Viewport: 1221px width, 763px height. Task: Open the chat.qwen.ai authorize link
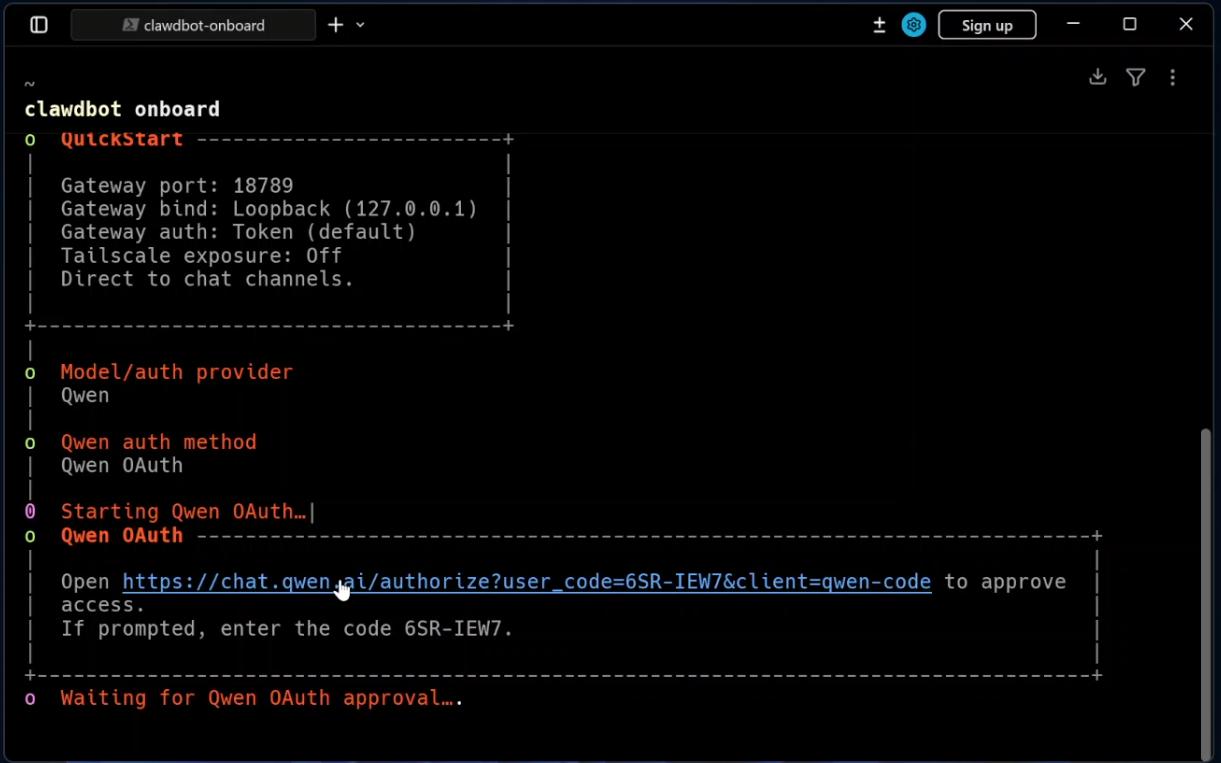(526, 582)
